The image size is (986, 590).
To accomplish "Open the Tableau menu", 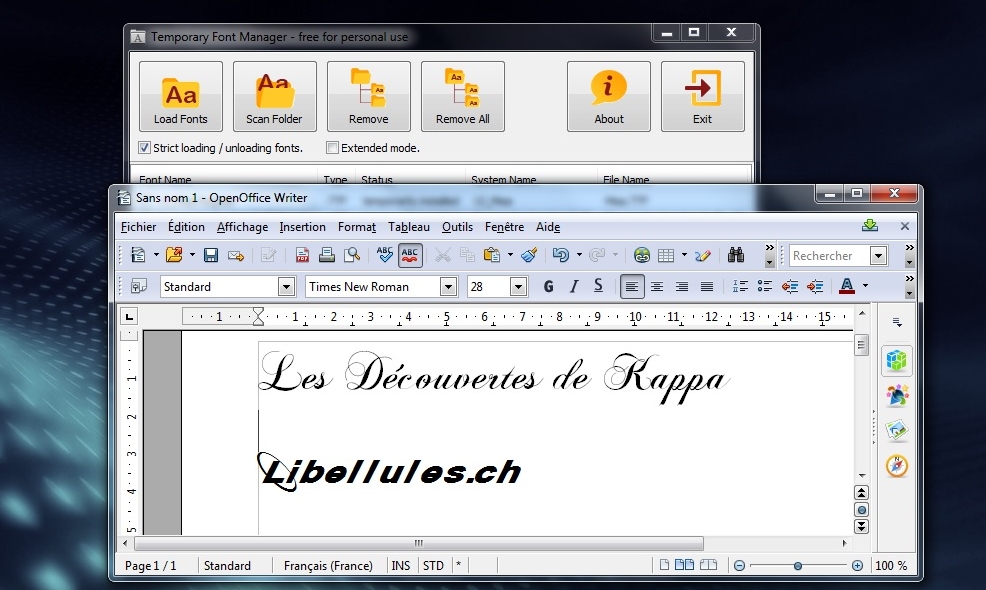I will pos(409,227).
